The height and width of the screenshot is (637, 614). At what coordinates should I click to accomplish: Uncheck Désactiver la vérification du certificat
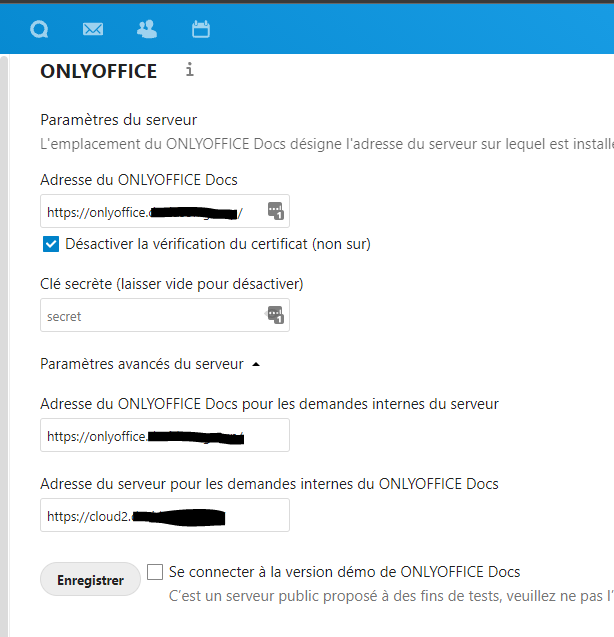(x=51, y=244)
